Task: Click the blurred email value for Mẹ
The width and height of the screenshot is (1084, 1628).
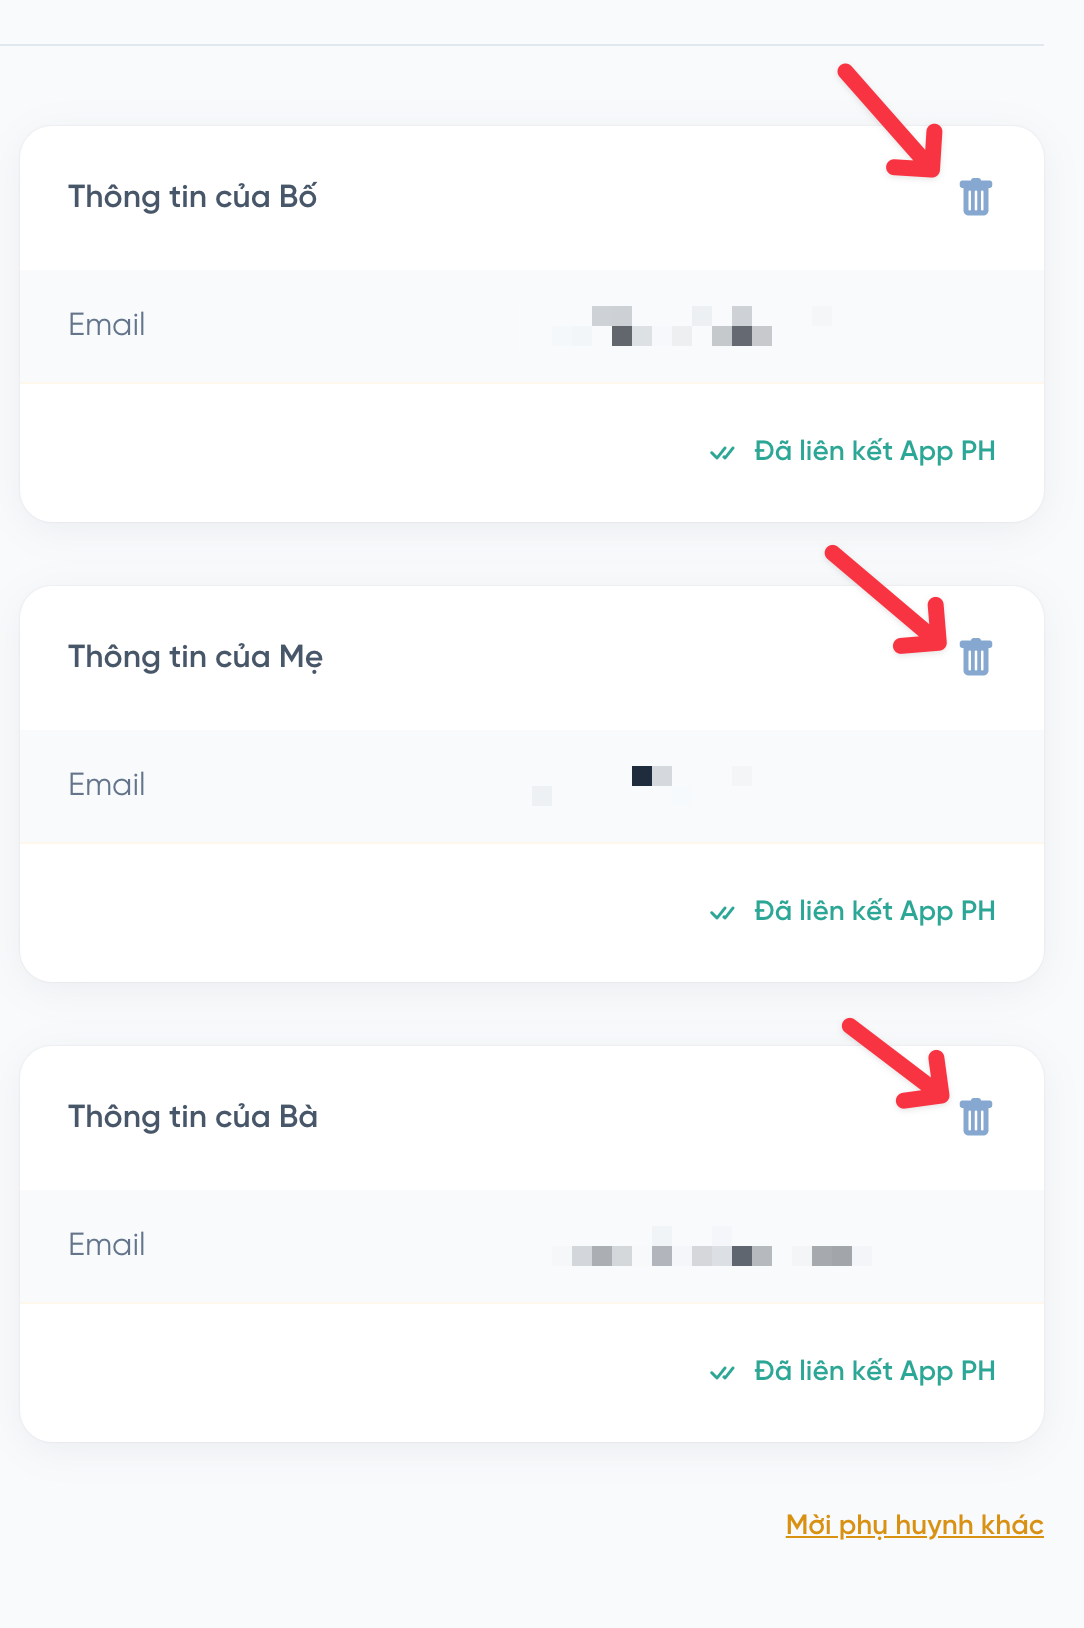Action: click(650, 782)
